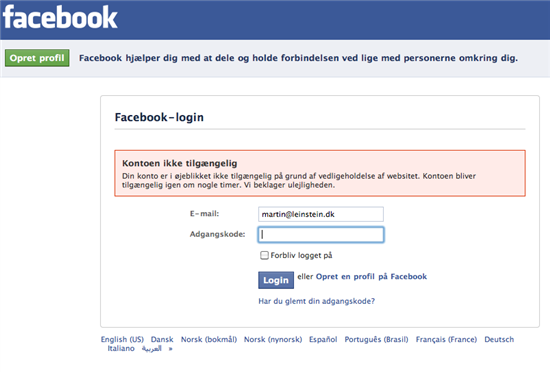Enable the Forbliv logget på checkbox
This screenshot has height=372, width=550.
tap(264, 255)
